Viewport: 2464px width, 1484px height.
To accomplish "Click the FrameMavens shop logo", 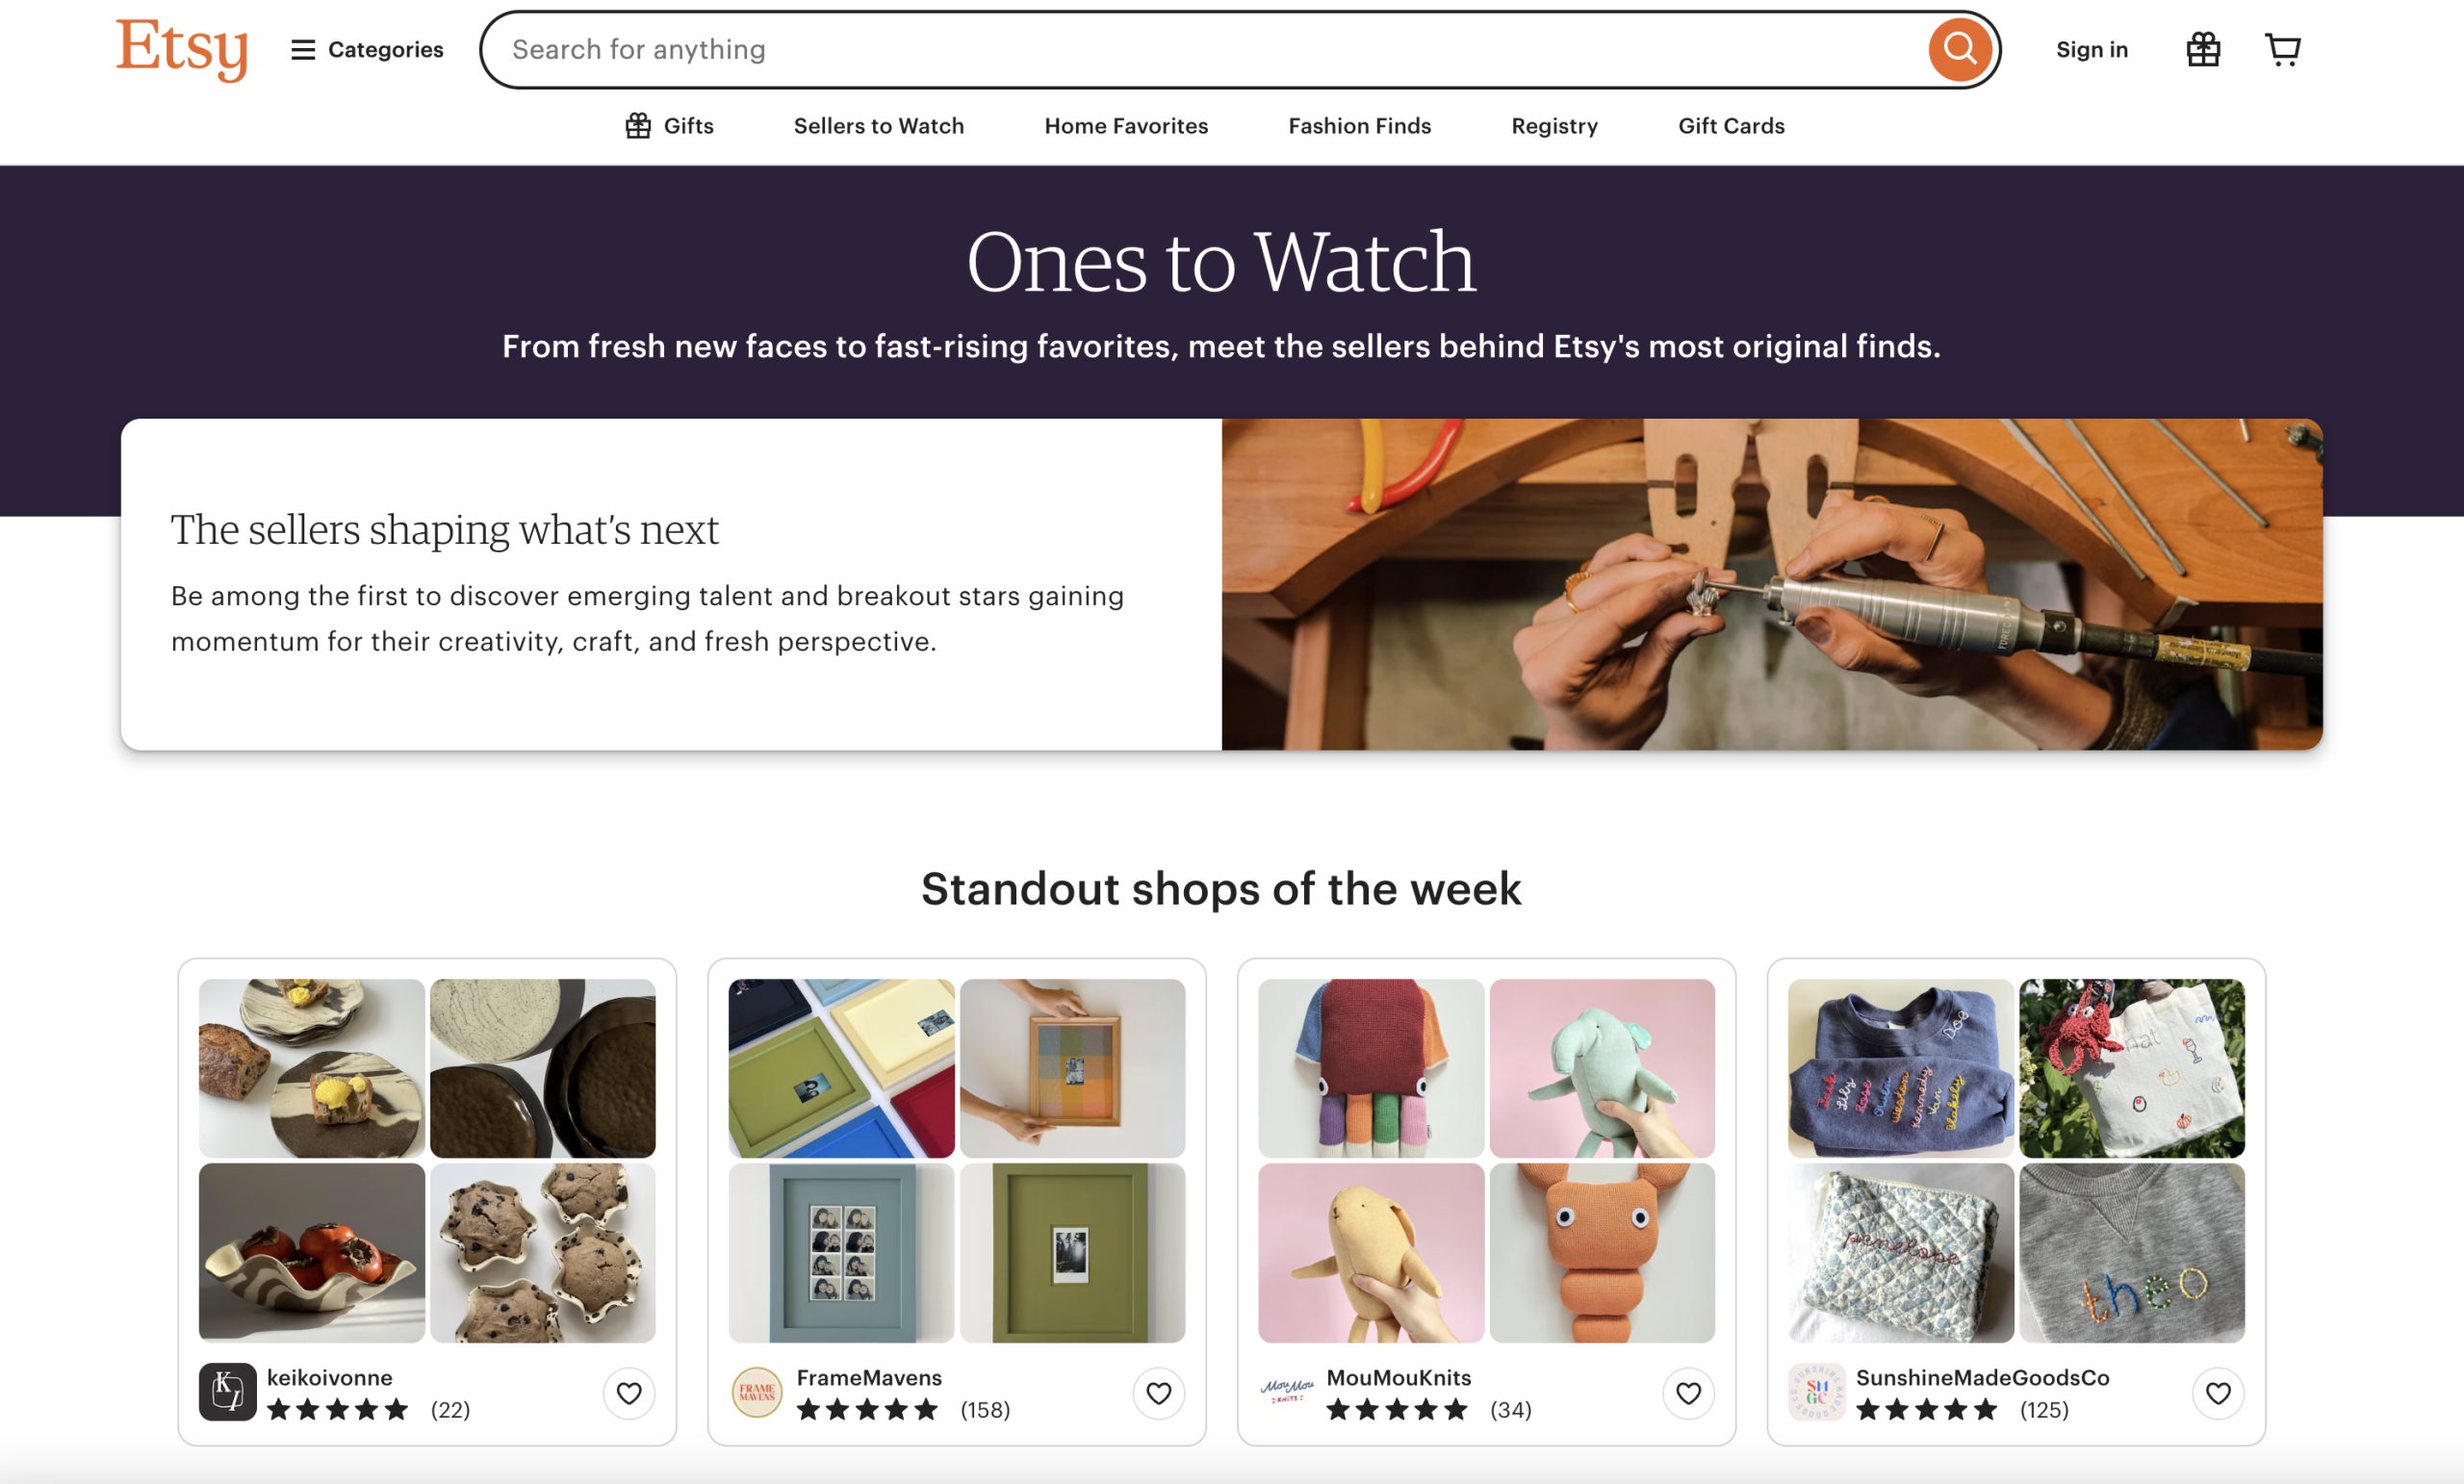I will pos(757,1391).
